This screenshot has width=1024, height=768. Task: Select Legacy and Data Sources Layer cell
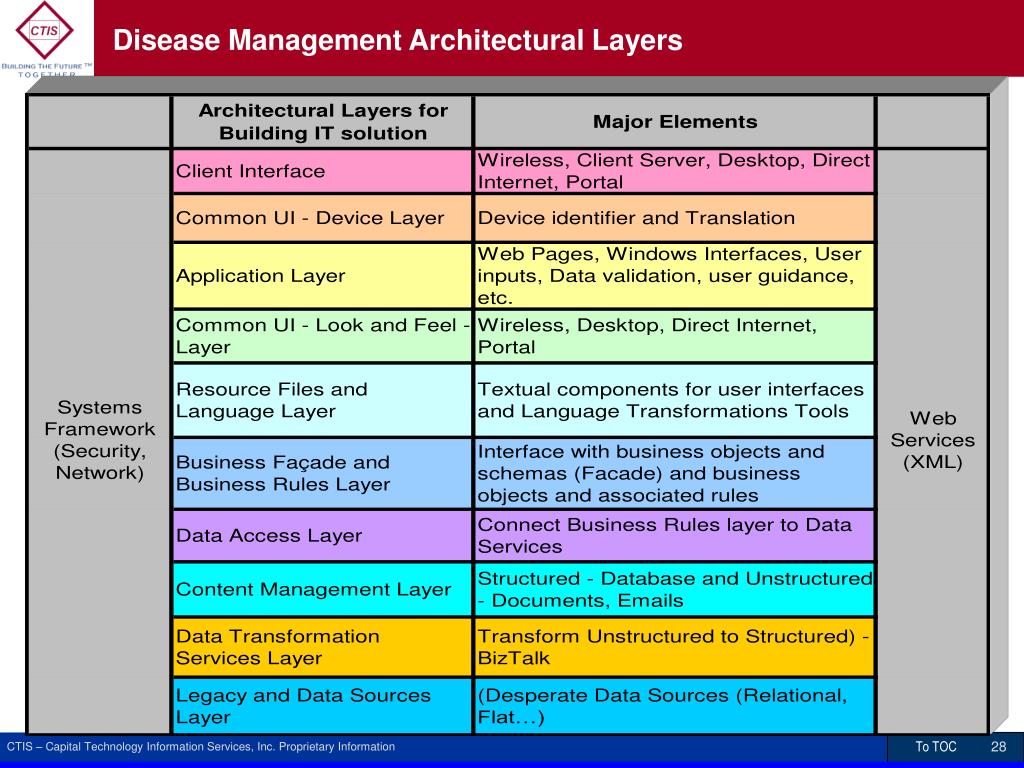[x=323, y=706]
